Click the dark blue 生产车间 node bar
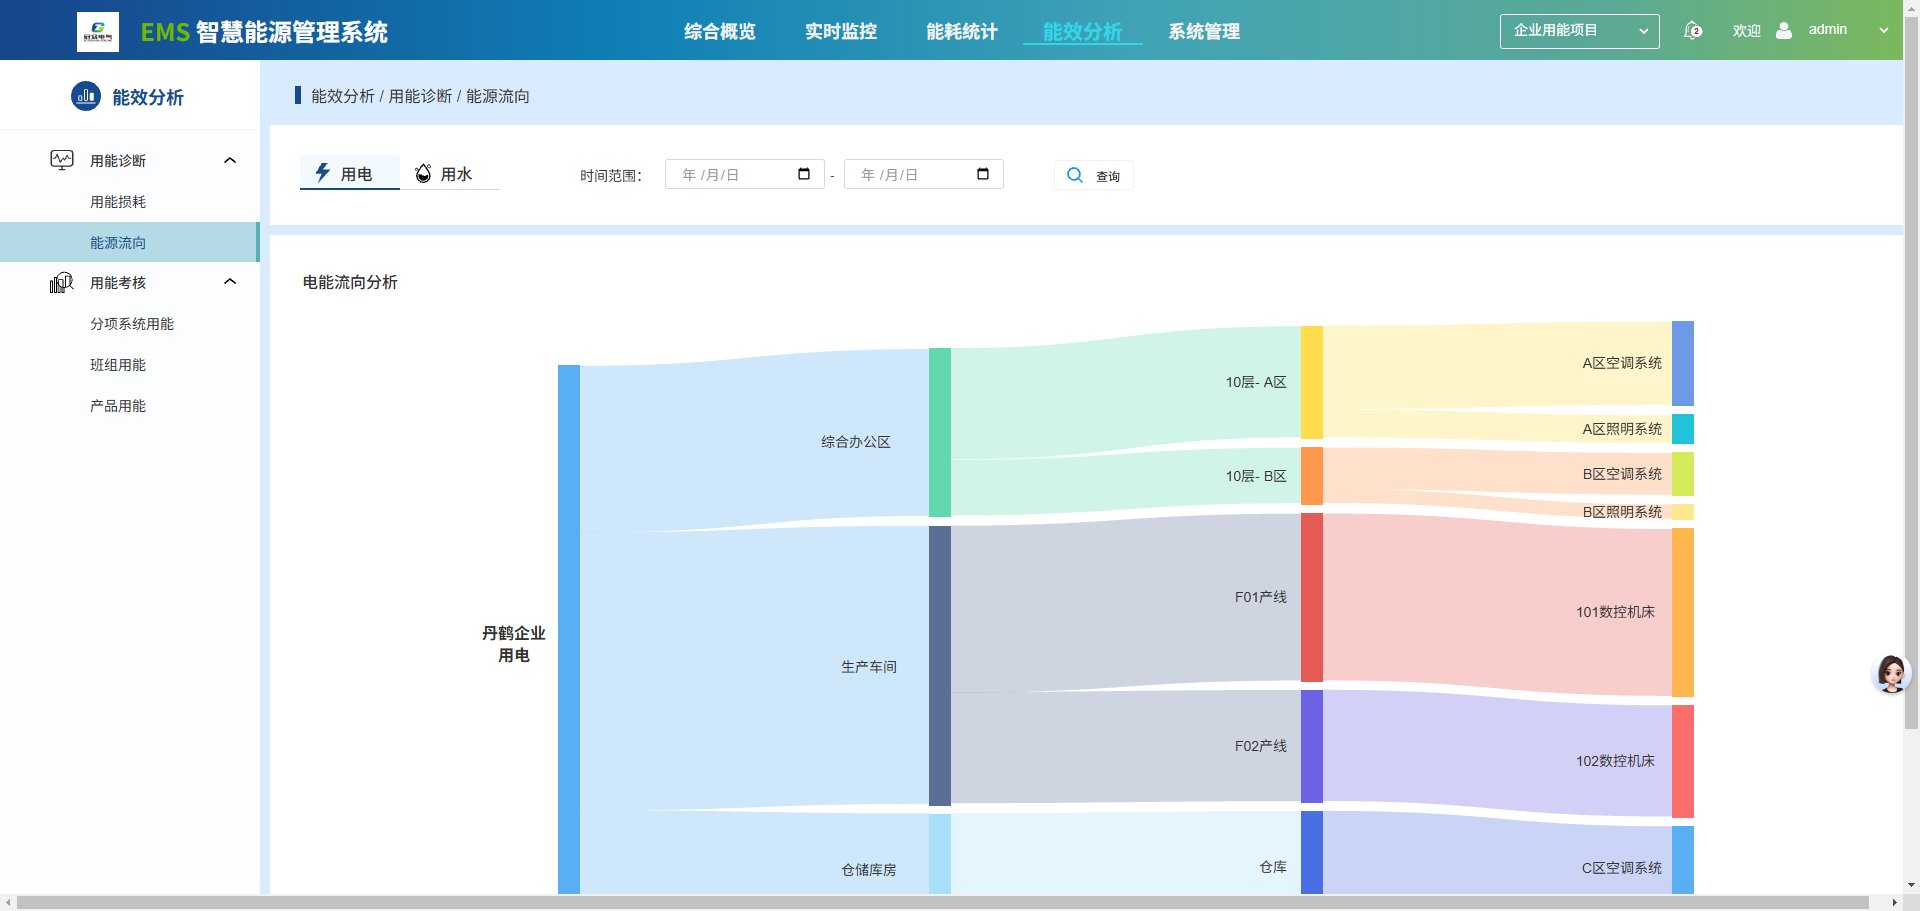The image size is (1920, 911). (940, 666)
